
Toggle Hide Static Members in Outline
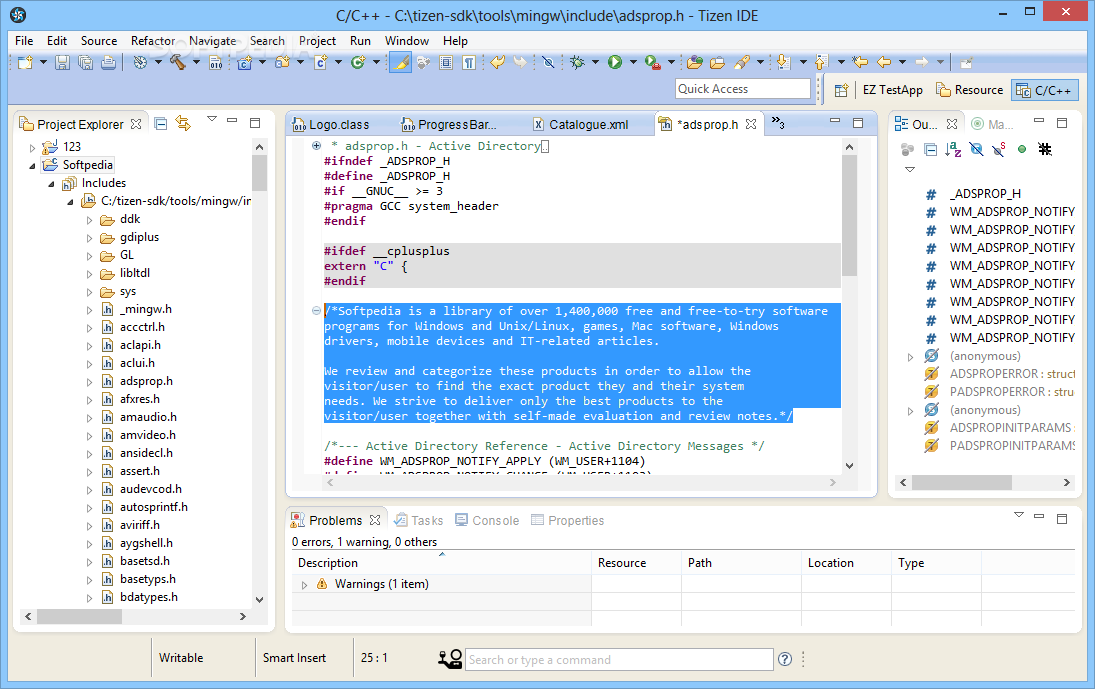click(x=999, y=149)
